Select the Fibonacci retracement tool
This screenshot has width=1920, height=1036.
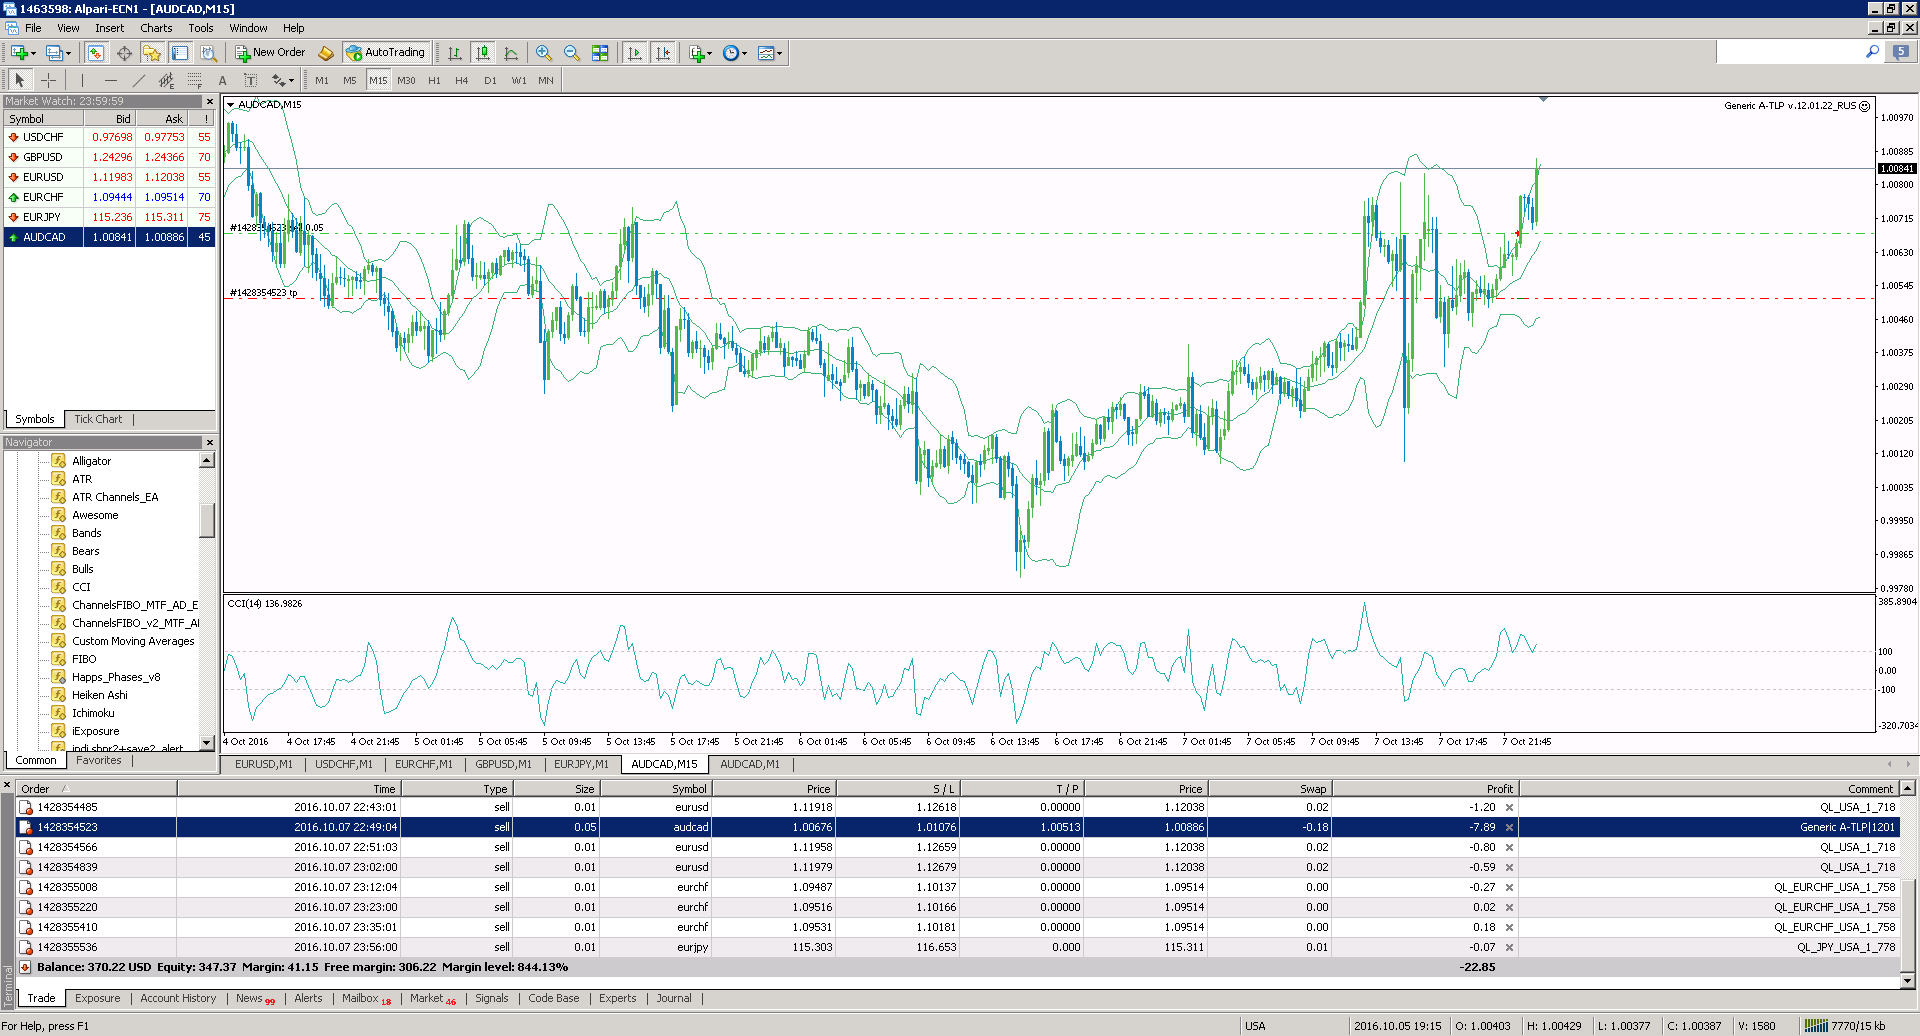tap(194, 80)
